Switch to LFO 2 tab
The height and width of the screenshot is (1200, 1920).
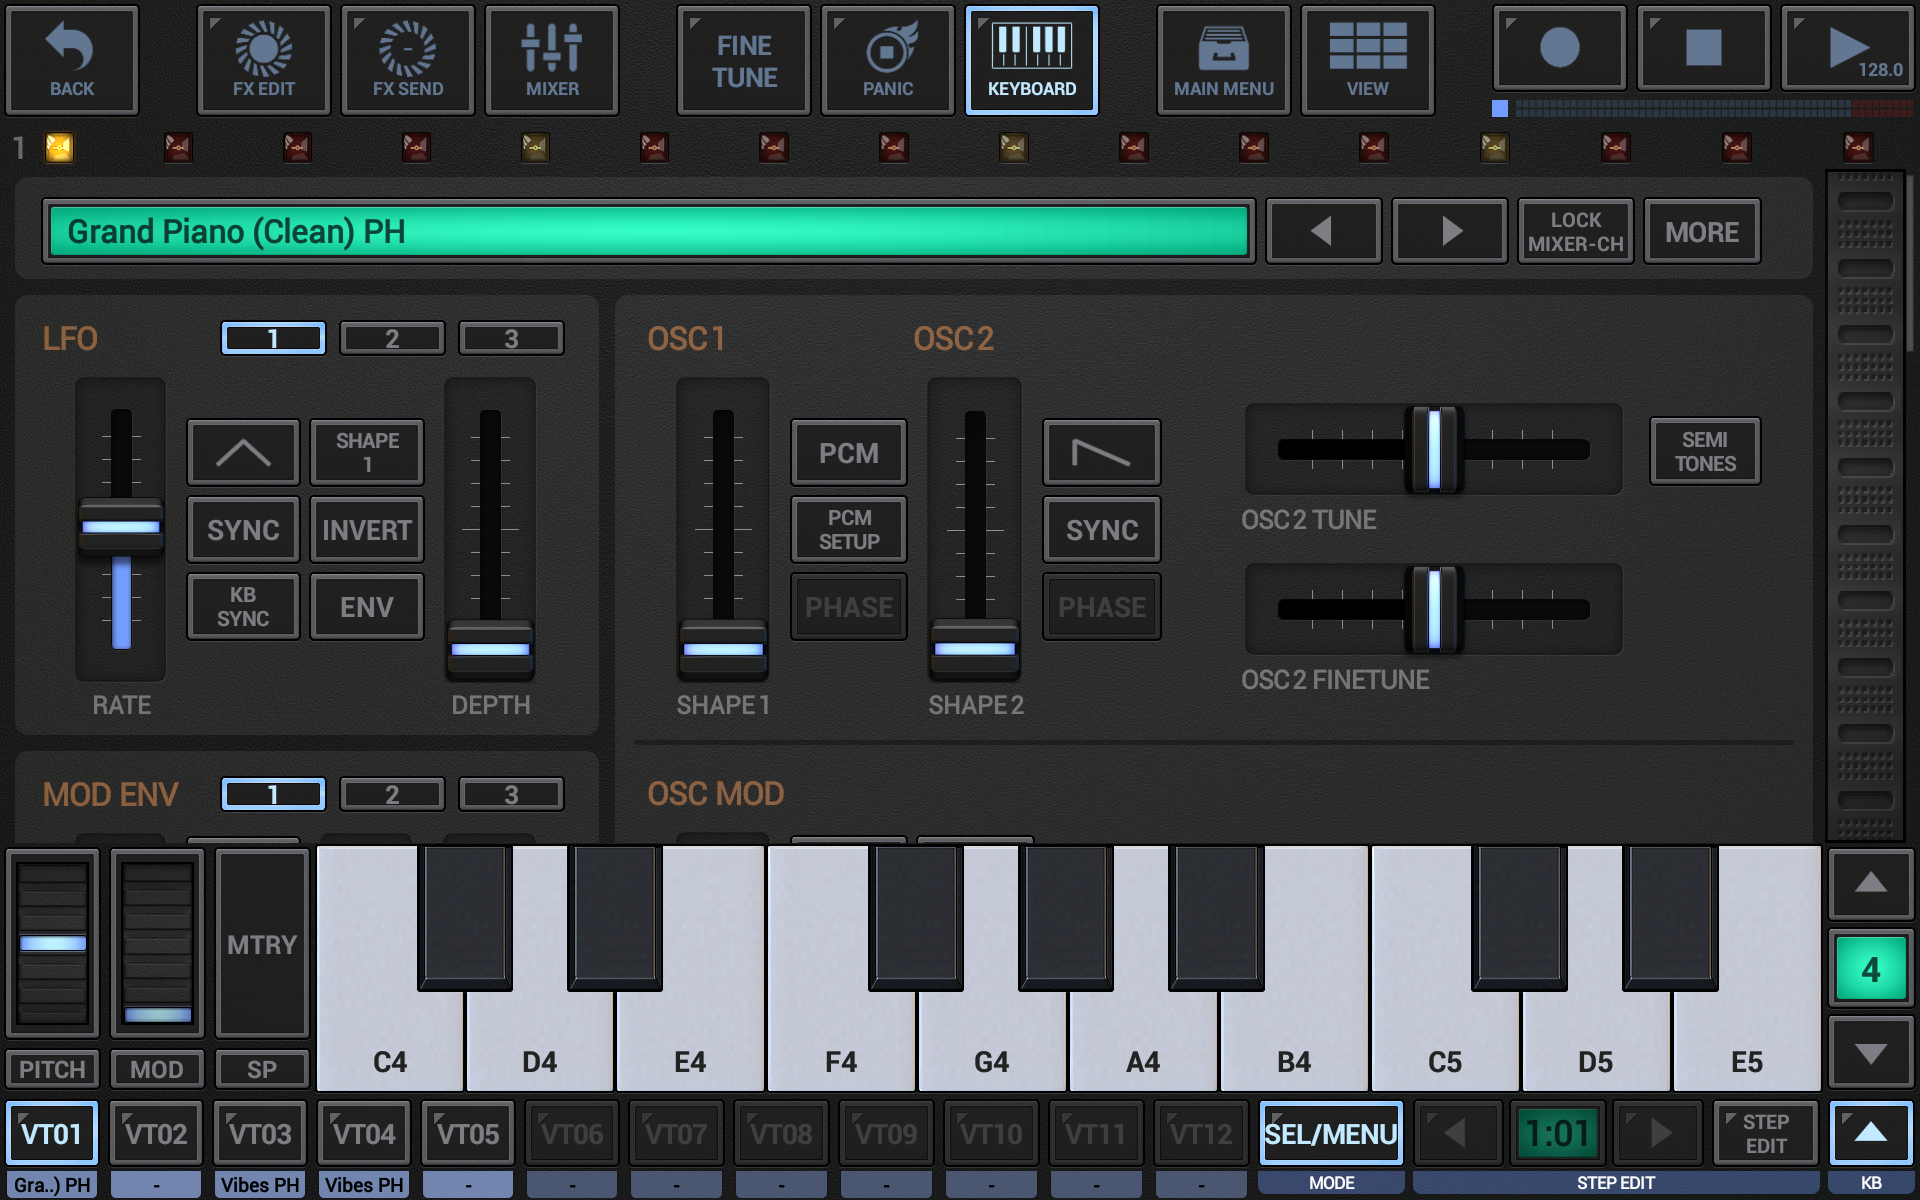392,338
